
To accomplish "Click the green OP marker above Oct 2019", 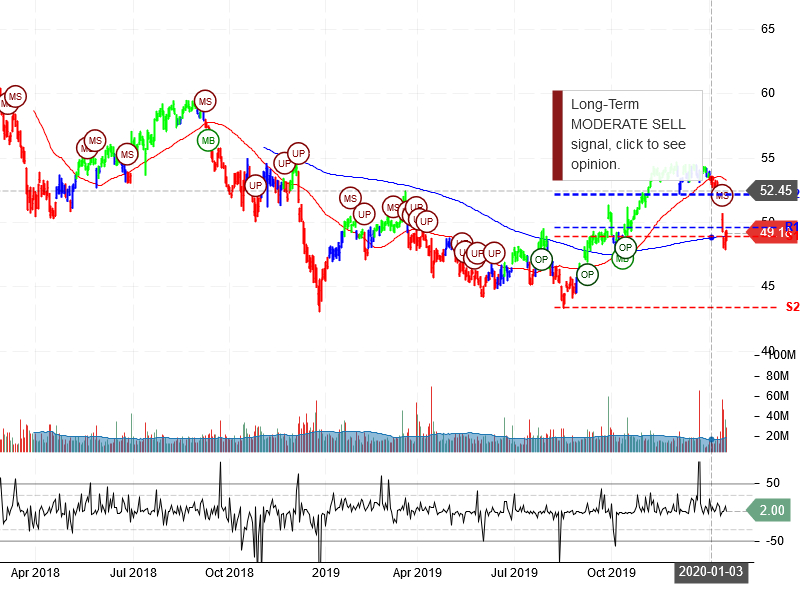I will click(x=626, y=247).
